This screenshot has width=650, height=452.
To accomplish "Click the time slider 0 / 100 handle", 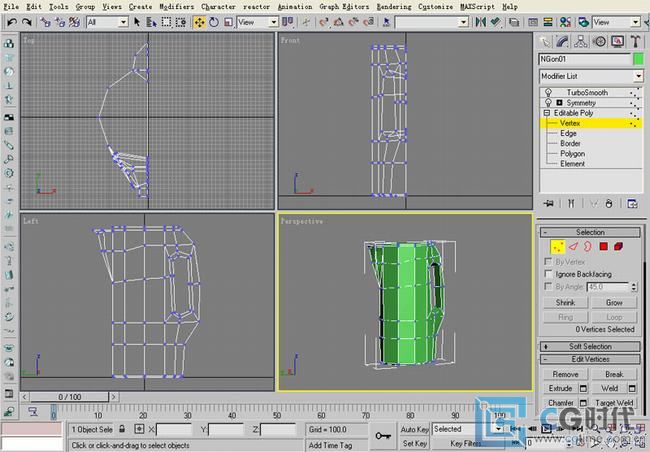I will point(69,397).
